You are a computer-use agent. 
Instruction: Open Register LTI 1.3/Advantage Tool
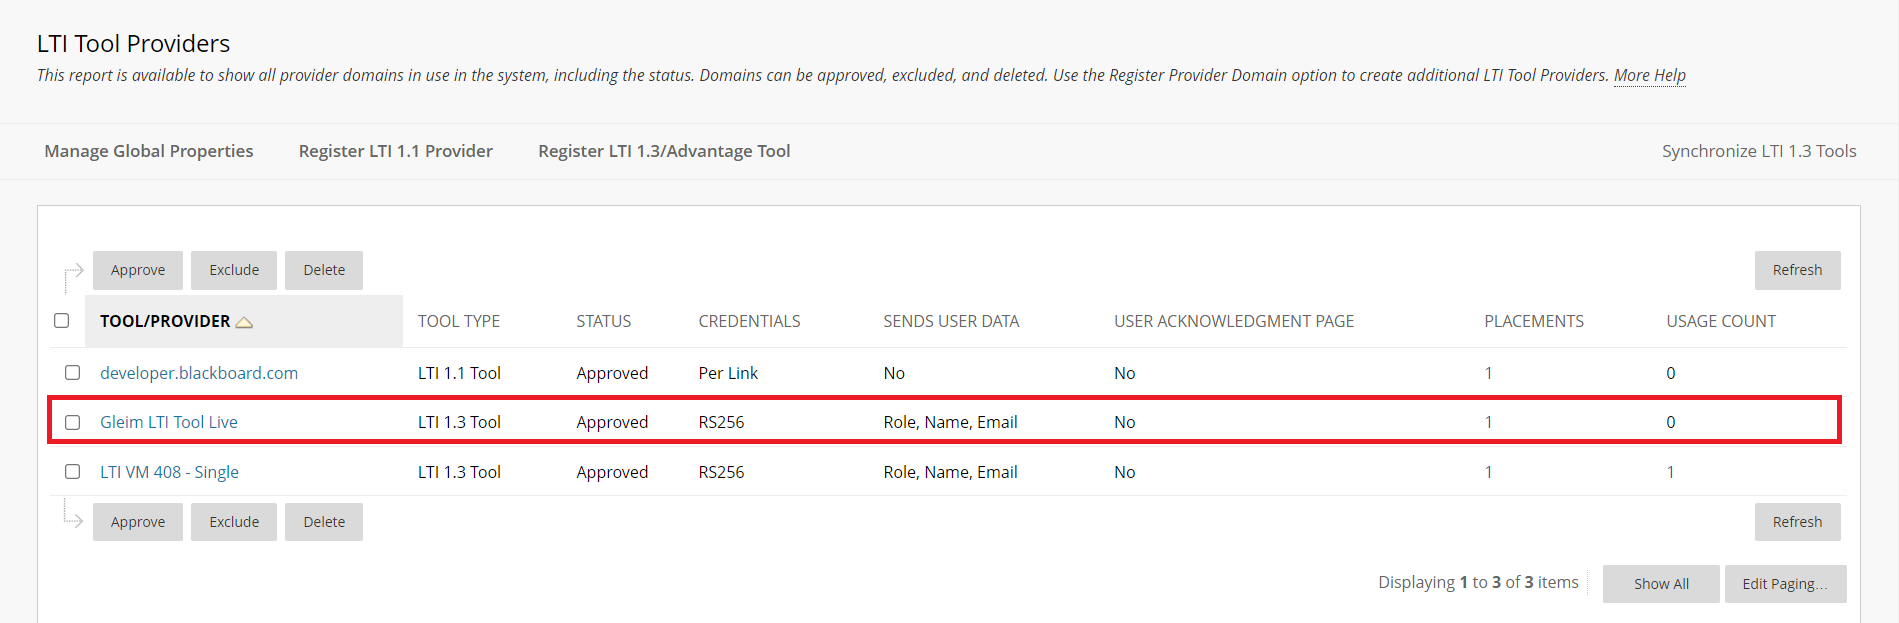coord(664,151)
